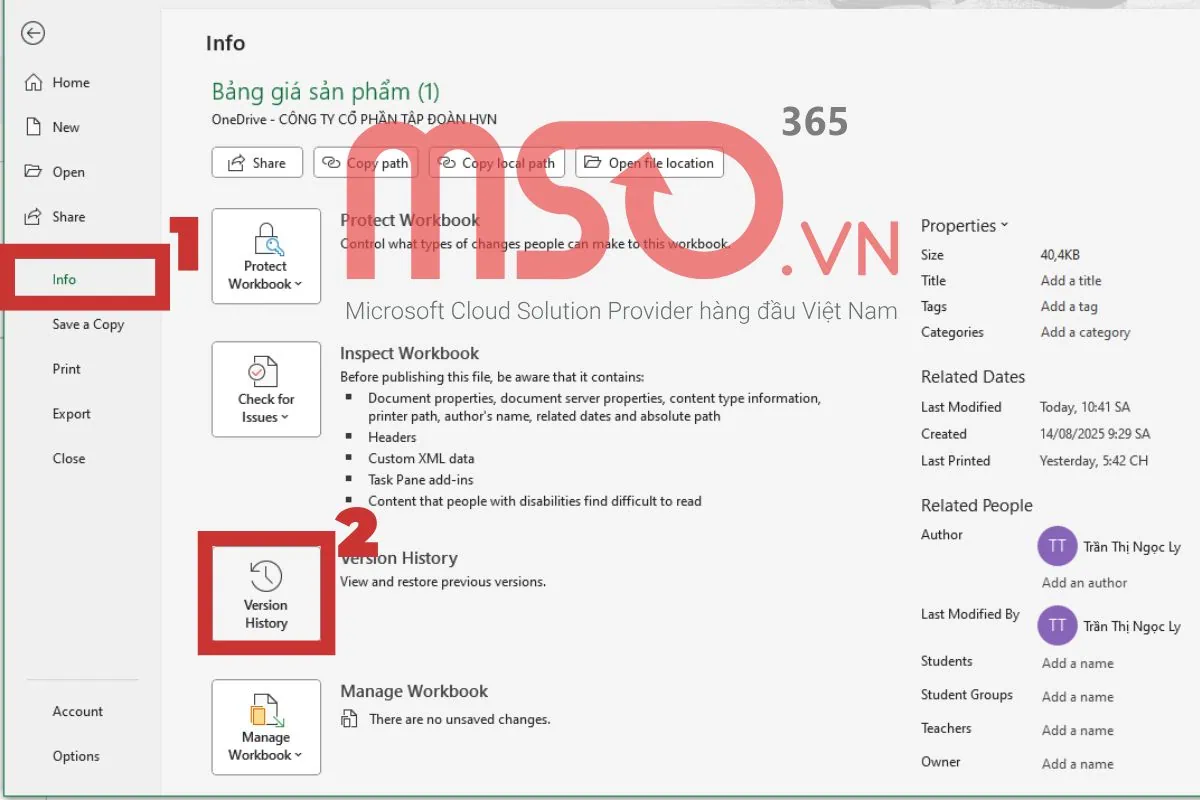Screen dimensions: 1200x800
Task: Click the Last Modified By avatar
Action: [1057, 626]
